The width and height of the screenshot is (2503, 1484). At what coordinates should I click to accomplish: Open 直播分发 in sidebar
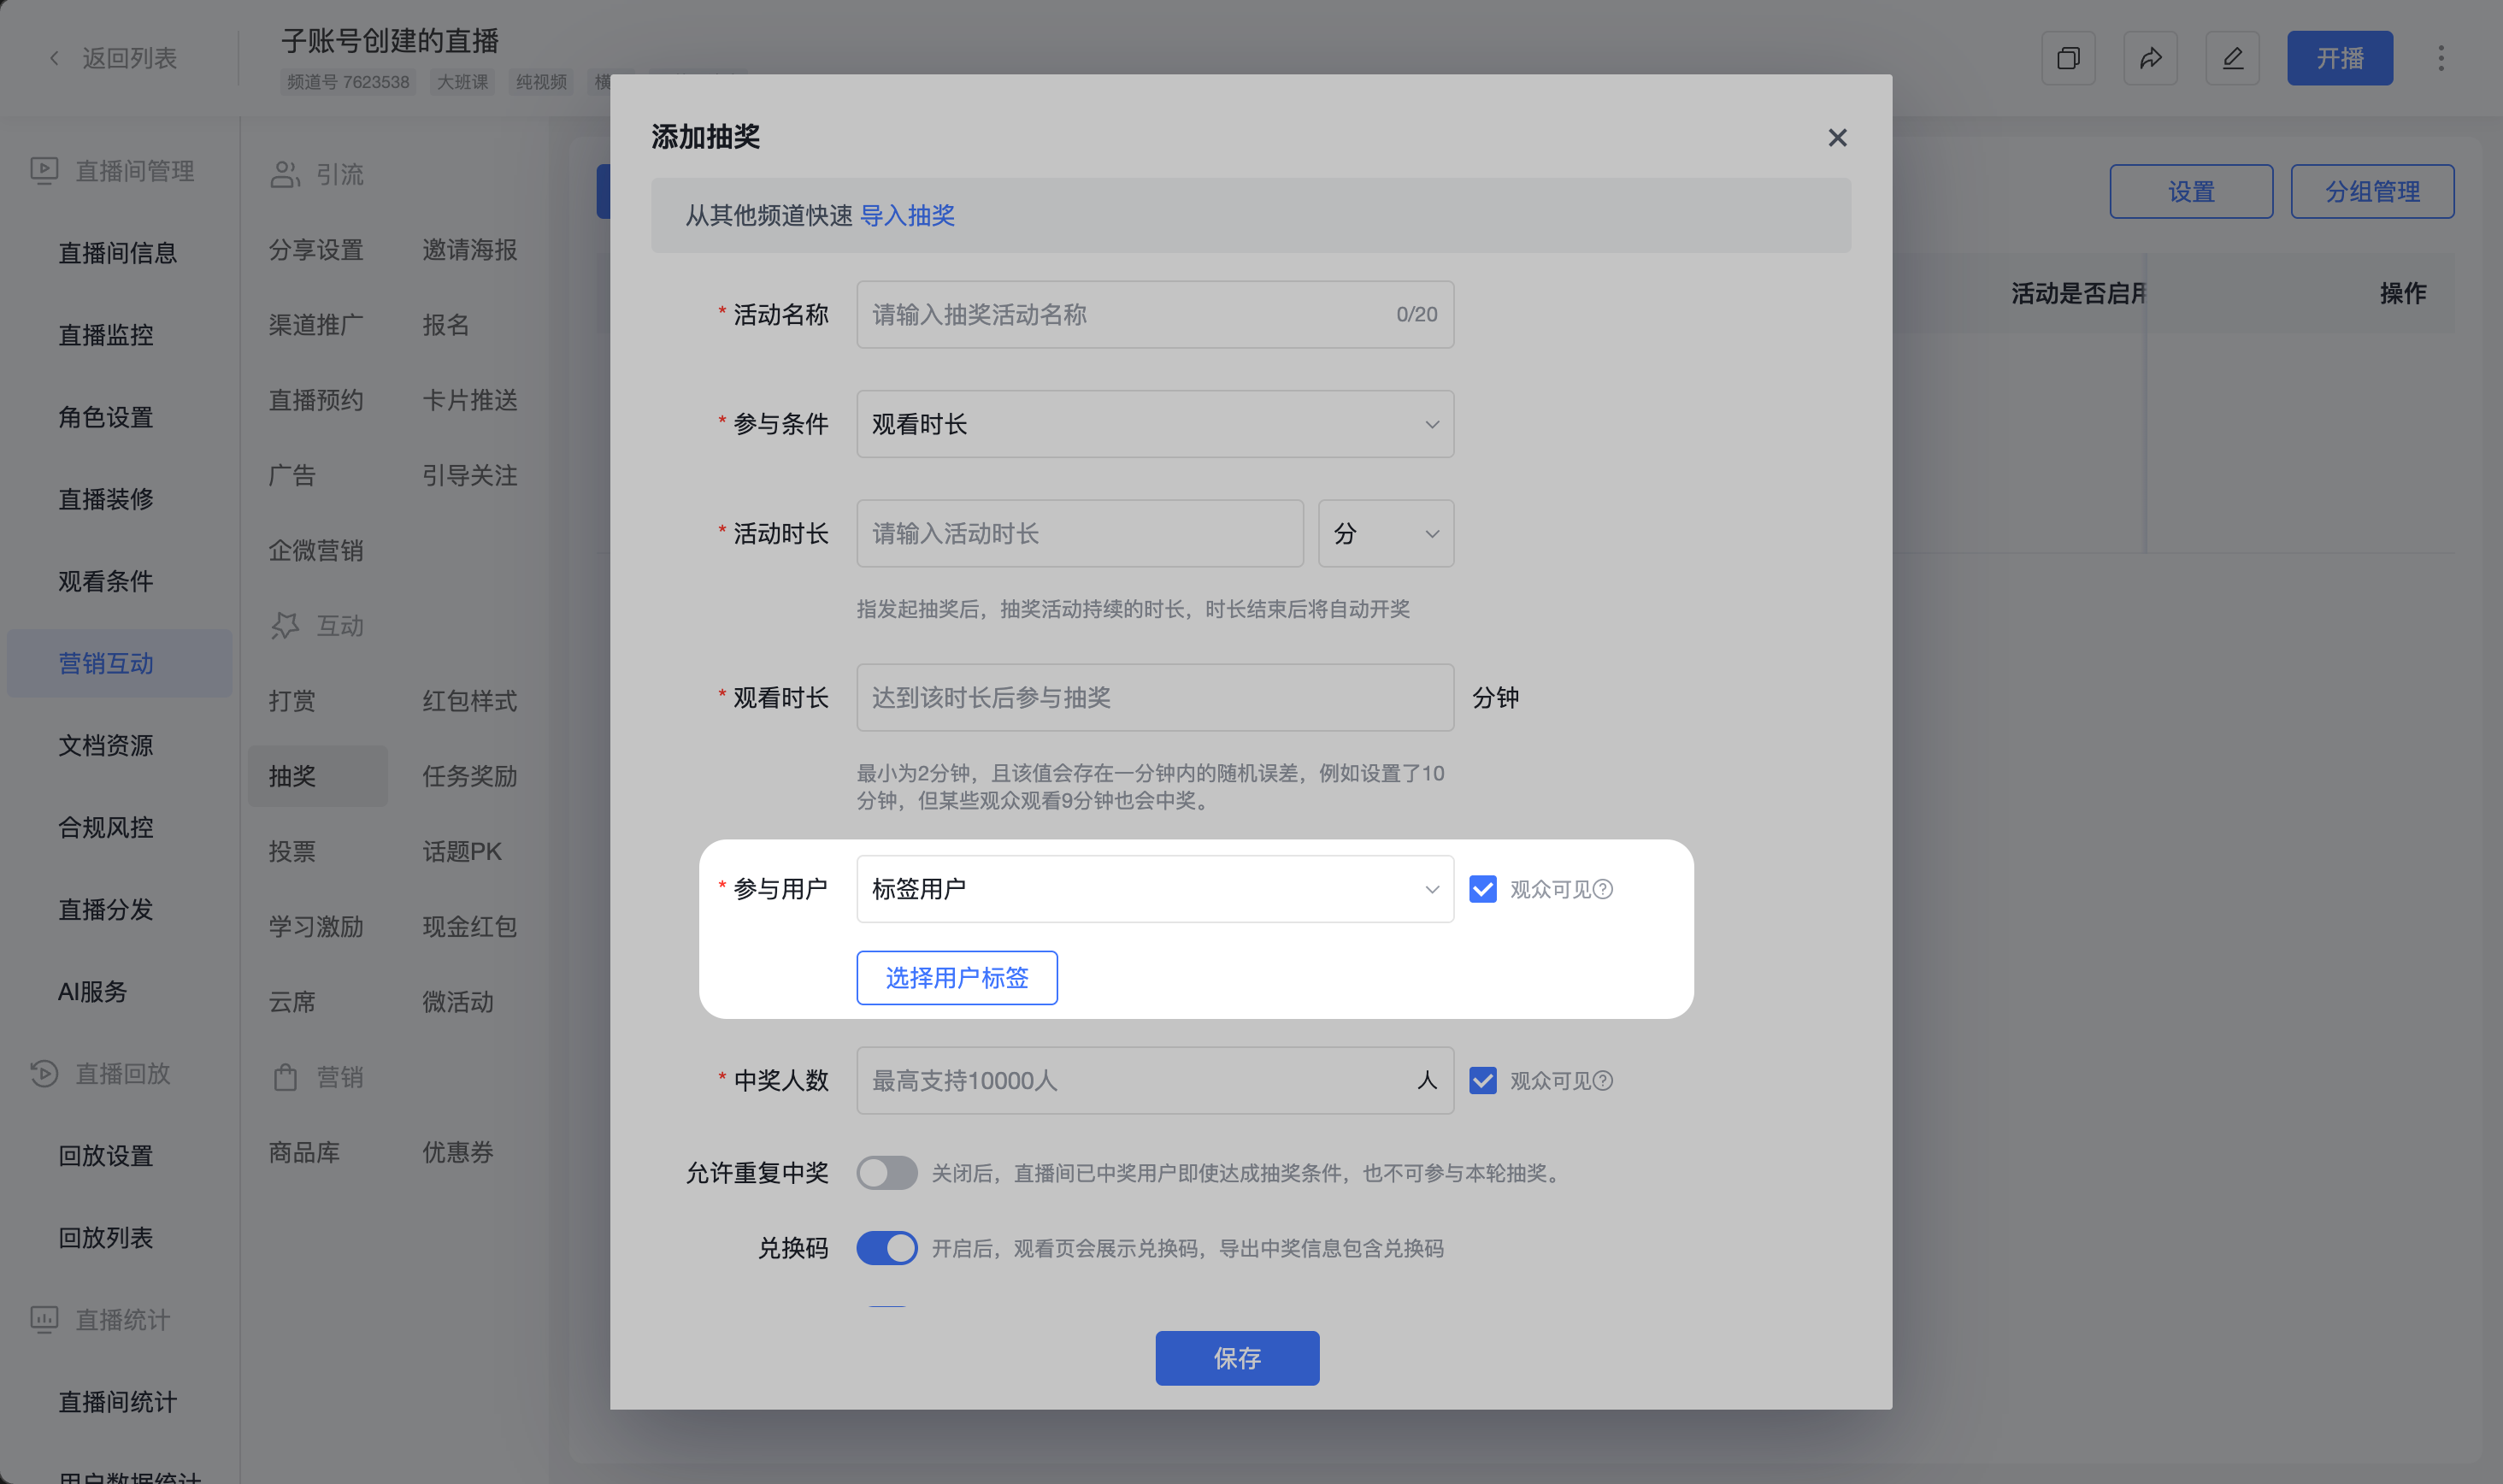point(105,909)
